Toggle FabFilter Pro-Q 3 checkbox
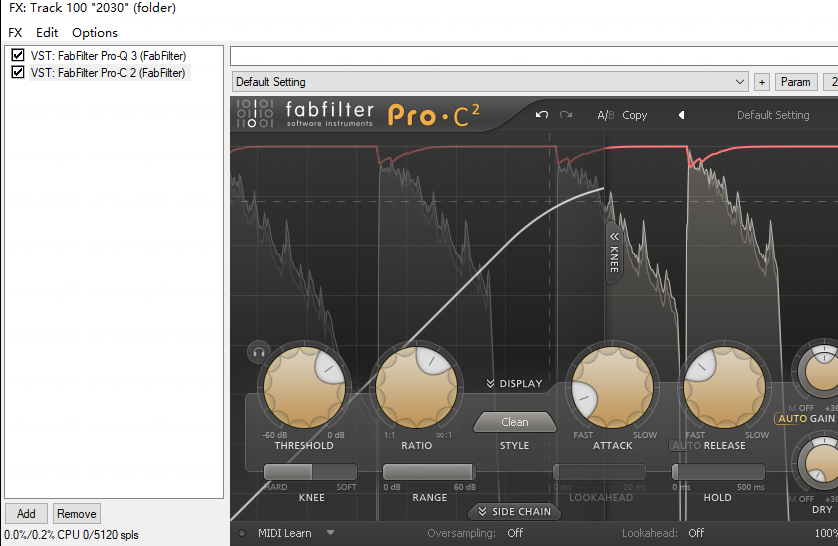The width and height of the screenshot is (838, 546). pos(18,55)
